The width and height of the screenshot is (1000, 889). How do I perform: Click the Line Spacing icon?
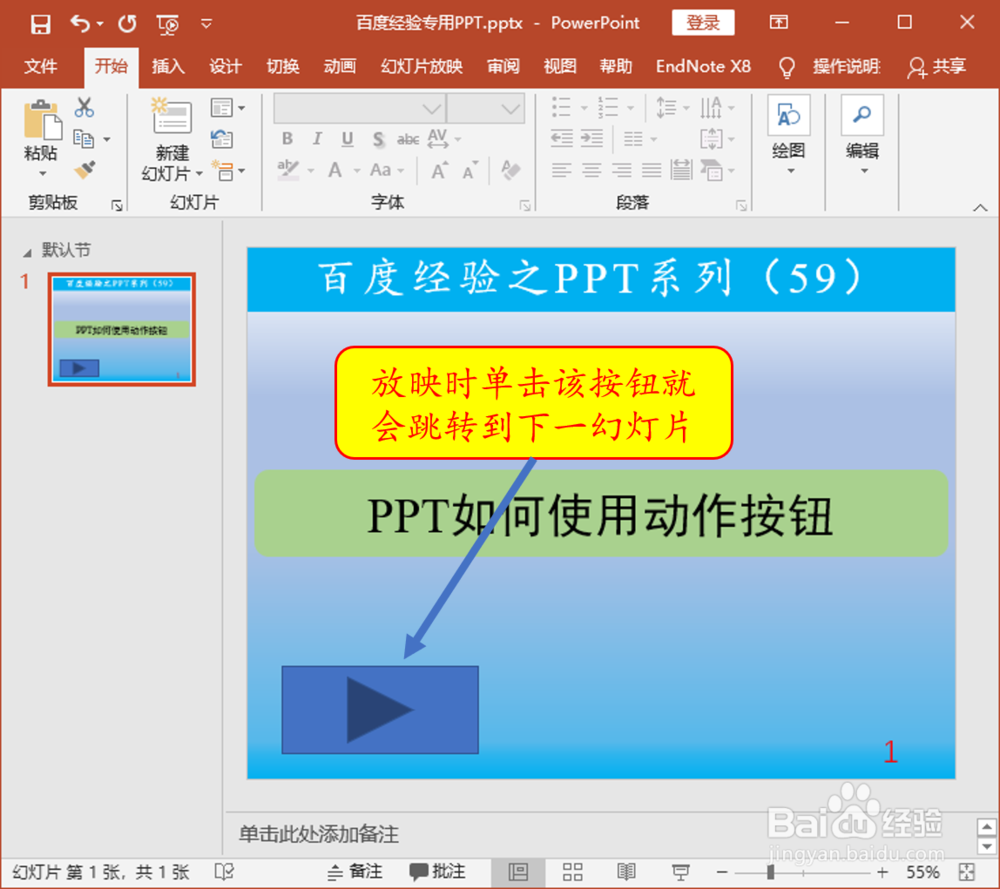point(666,107)
